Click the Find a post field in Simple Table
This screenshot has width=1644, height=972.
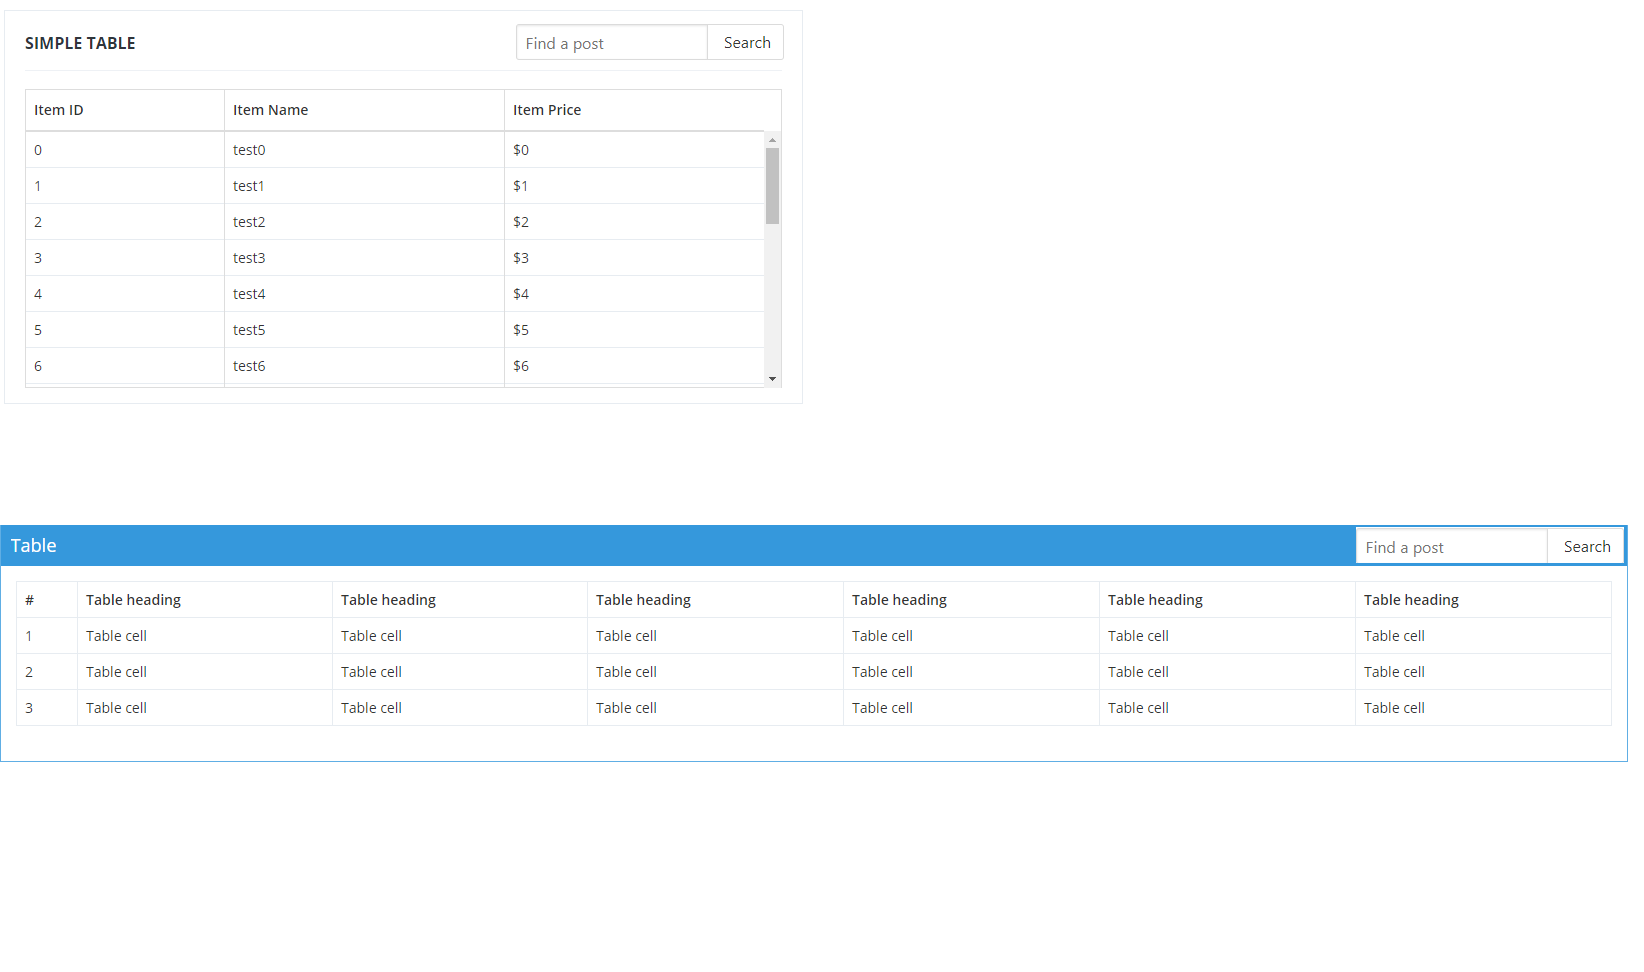pyautogui.click(x=611, y=42)
